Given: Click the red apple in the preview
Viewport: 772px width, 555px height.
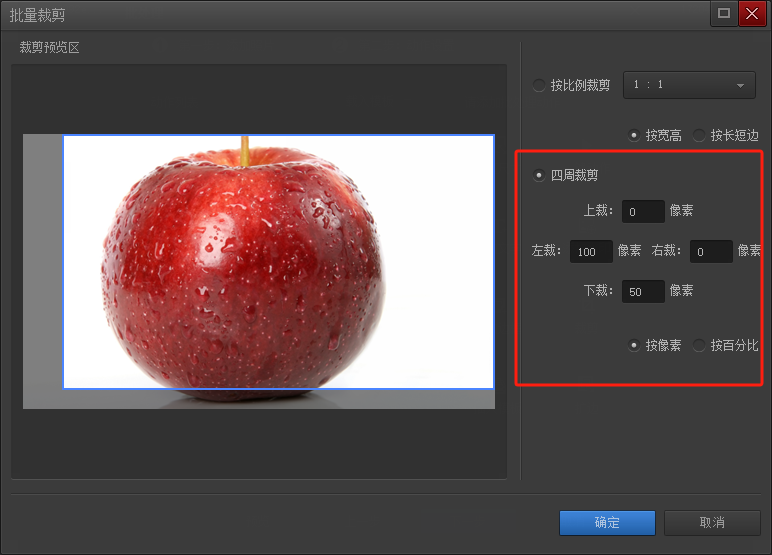Looking at the screenshot, I should click(243, 272).
